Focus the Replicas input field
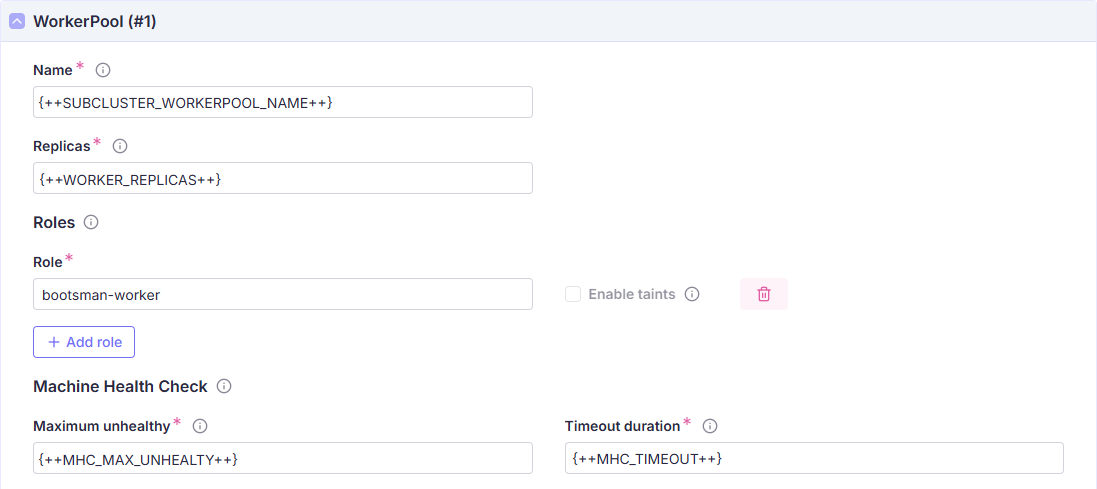 [283, 178]
